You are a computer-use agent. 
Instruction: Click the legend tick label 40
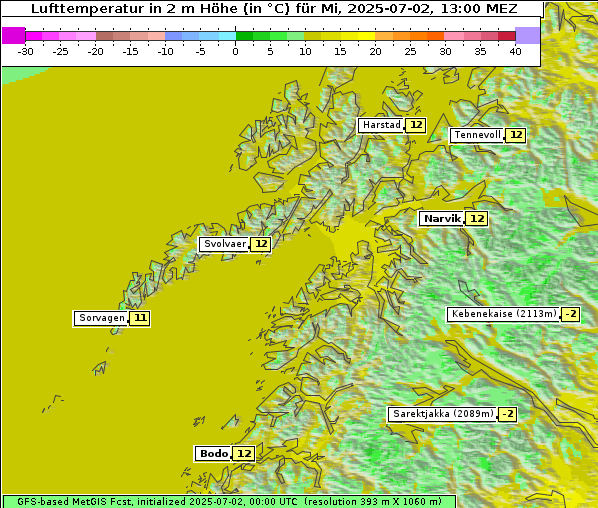pos(515,51)
